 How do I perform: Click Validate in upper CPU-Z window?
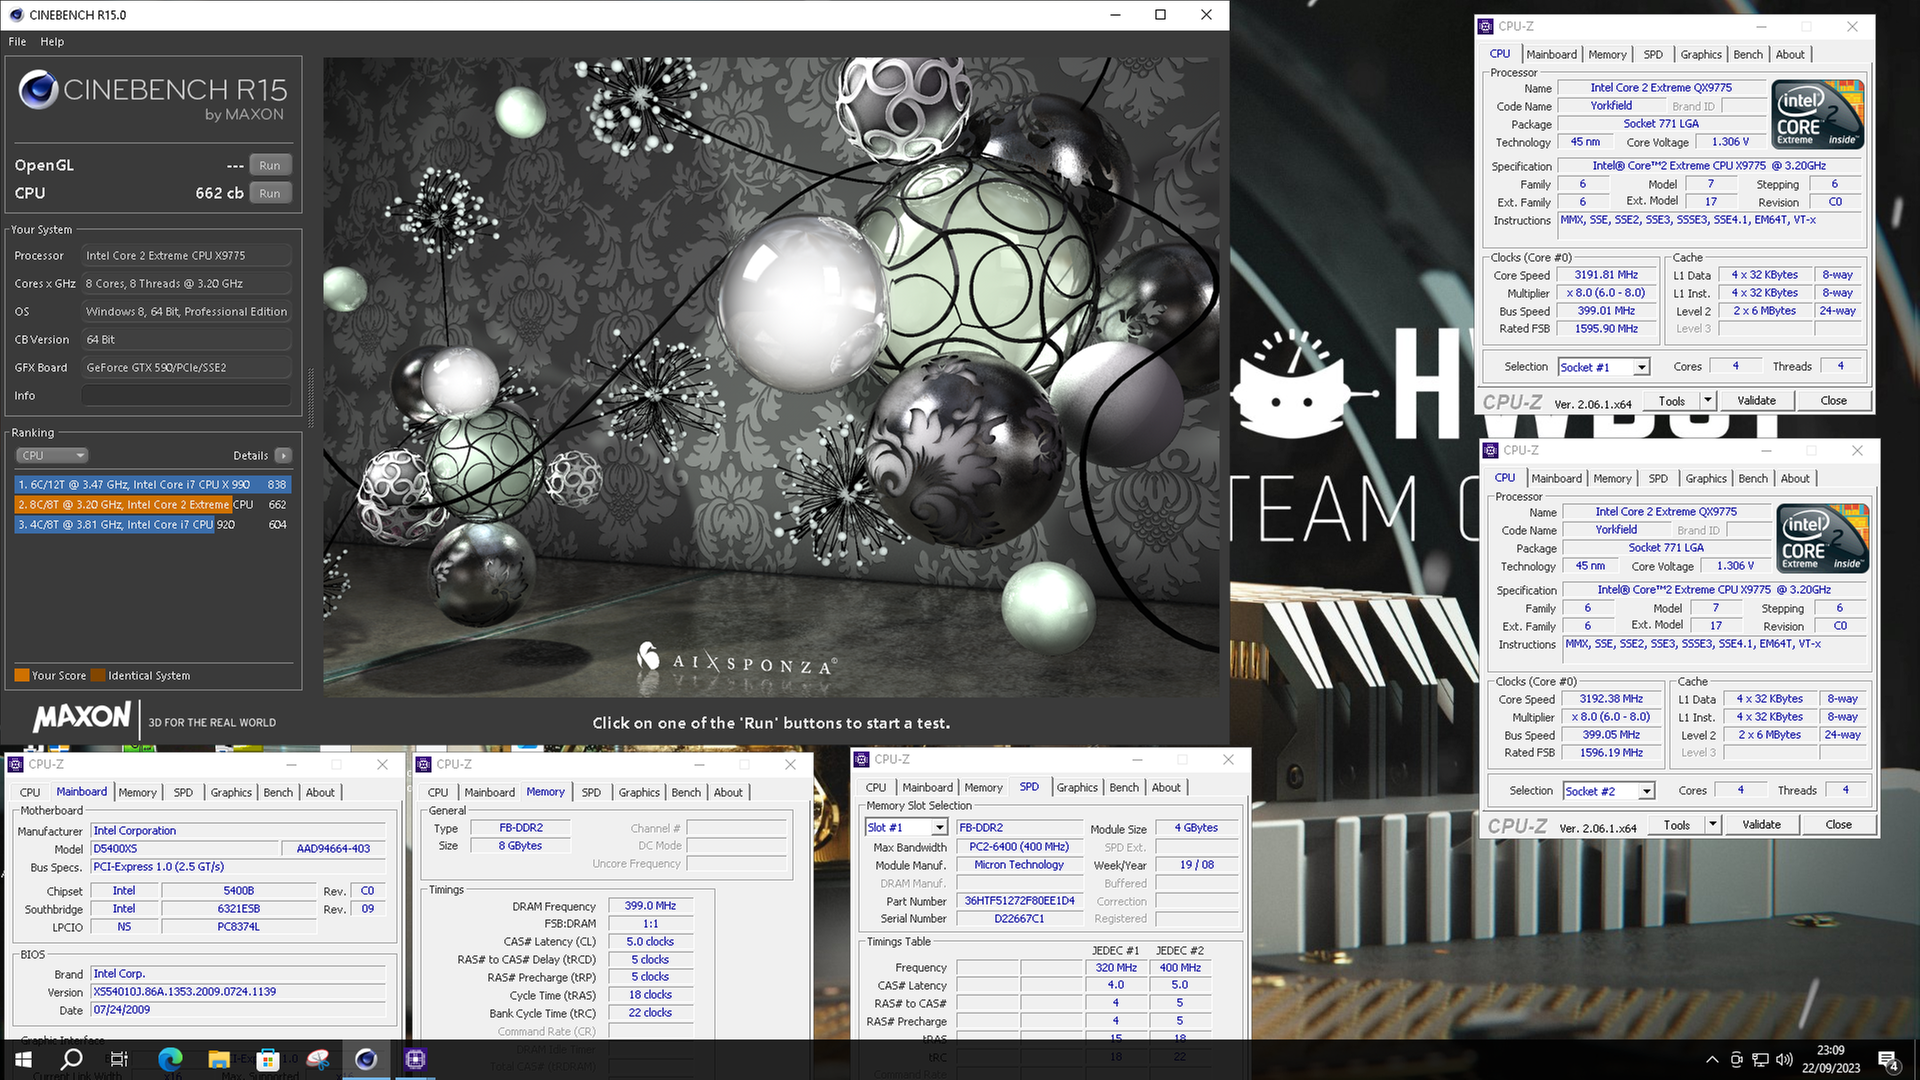tap(1756, 401)
